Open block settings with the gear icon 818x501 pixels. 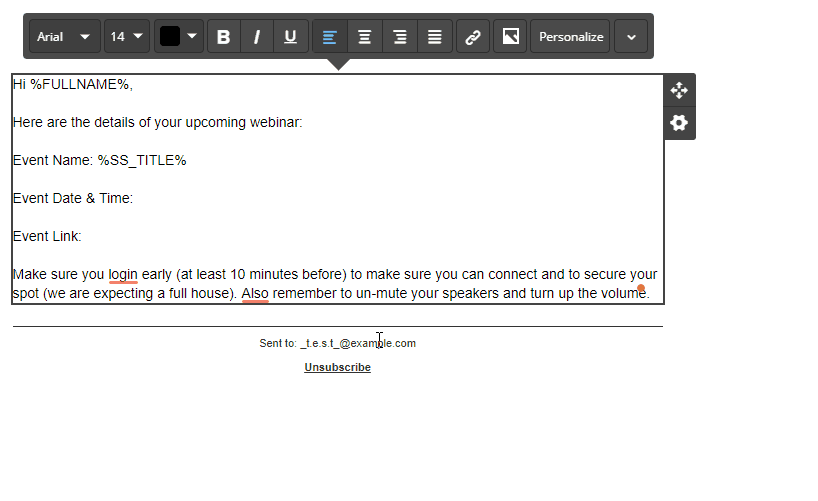click(x=679, y=123)
